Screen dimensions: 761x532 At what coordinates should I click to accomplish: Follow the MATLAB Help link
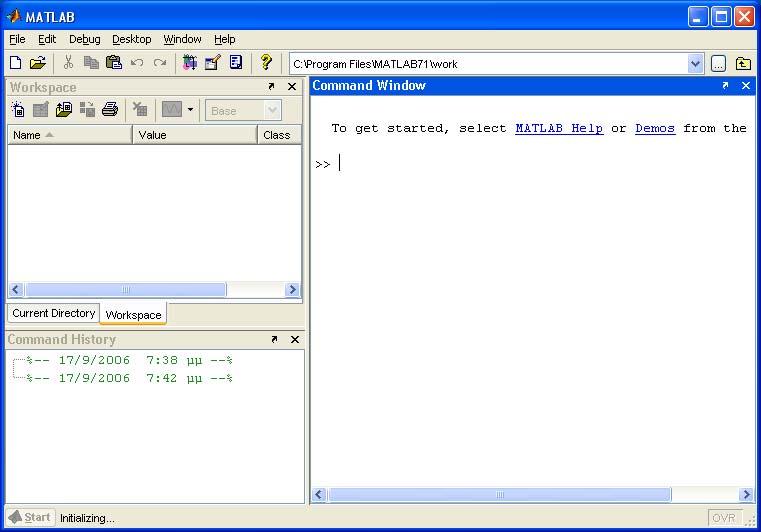(x=559, y=128)
